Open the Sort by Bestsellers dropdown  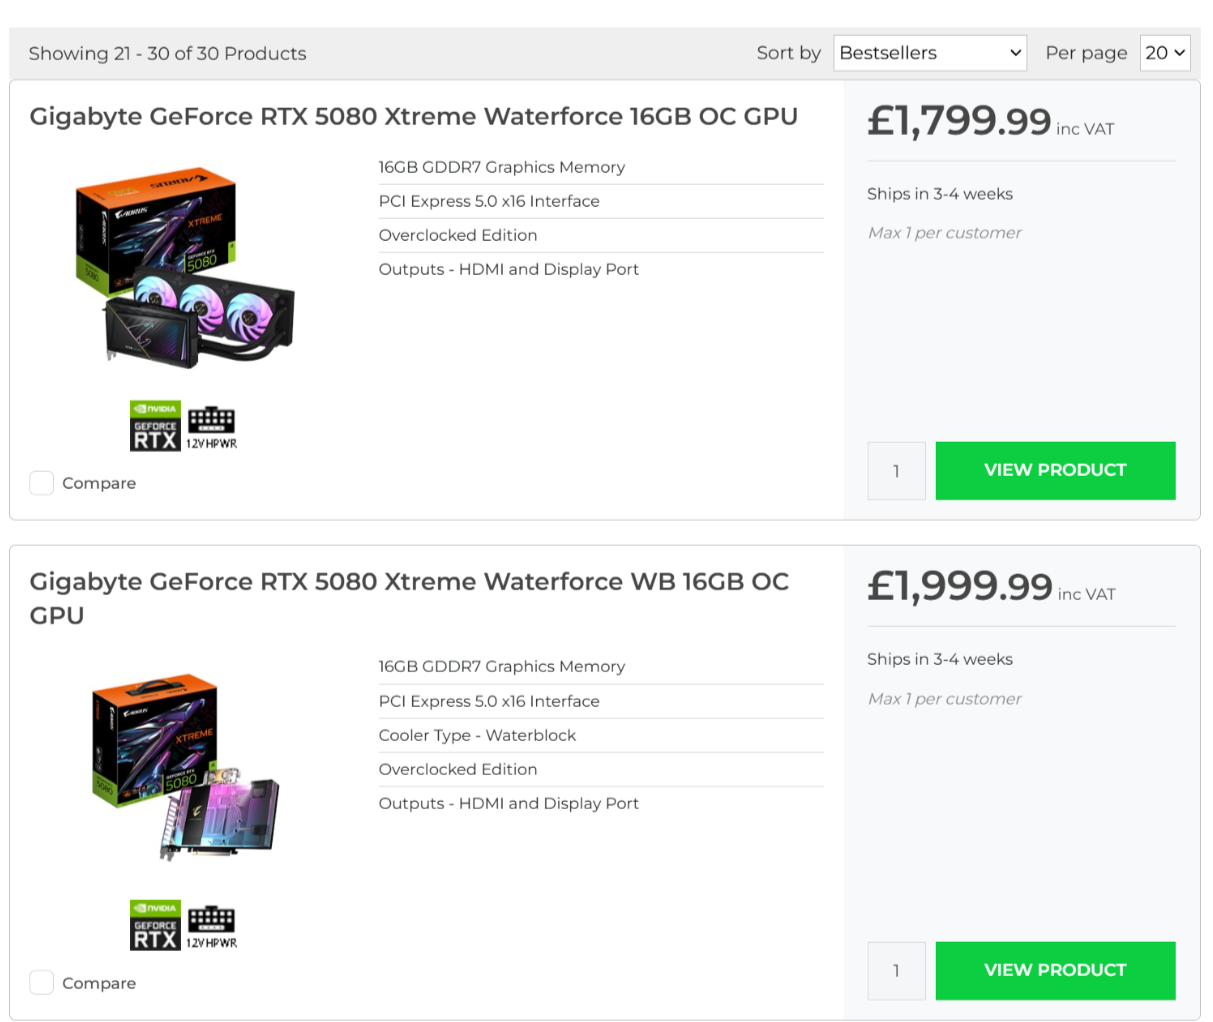tap(930, 53)
